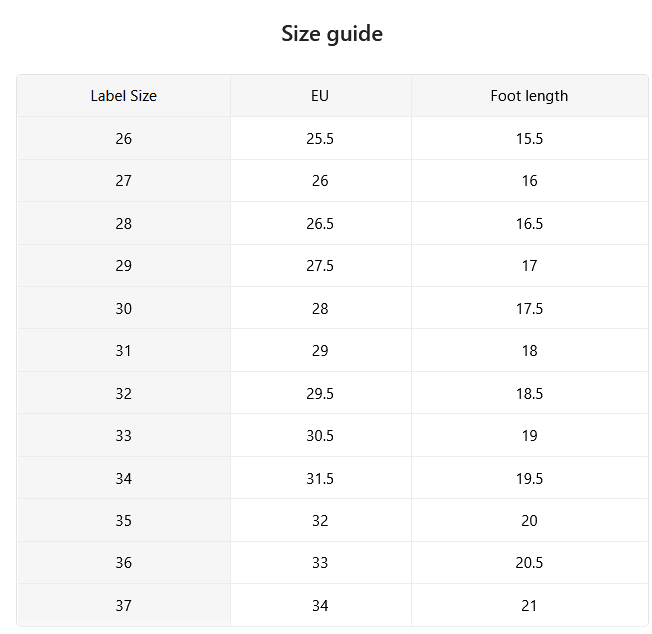
Task: Click foot length 20.5 cell
Action: 529,563
